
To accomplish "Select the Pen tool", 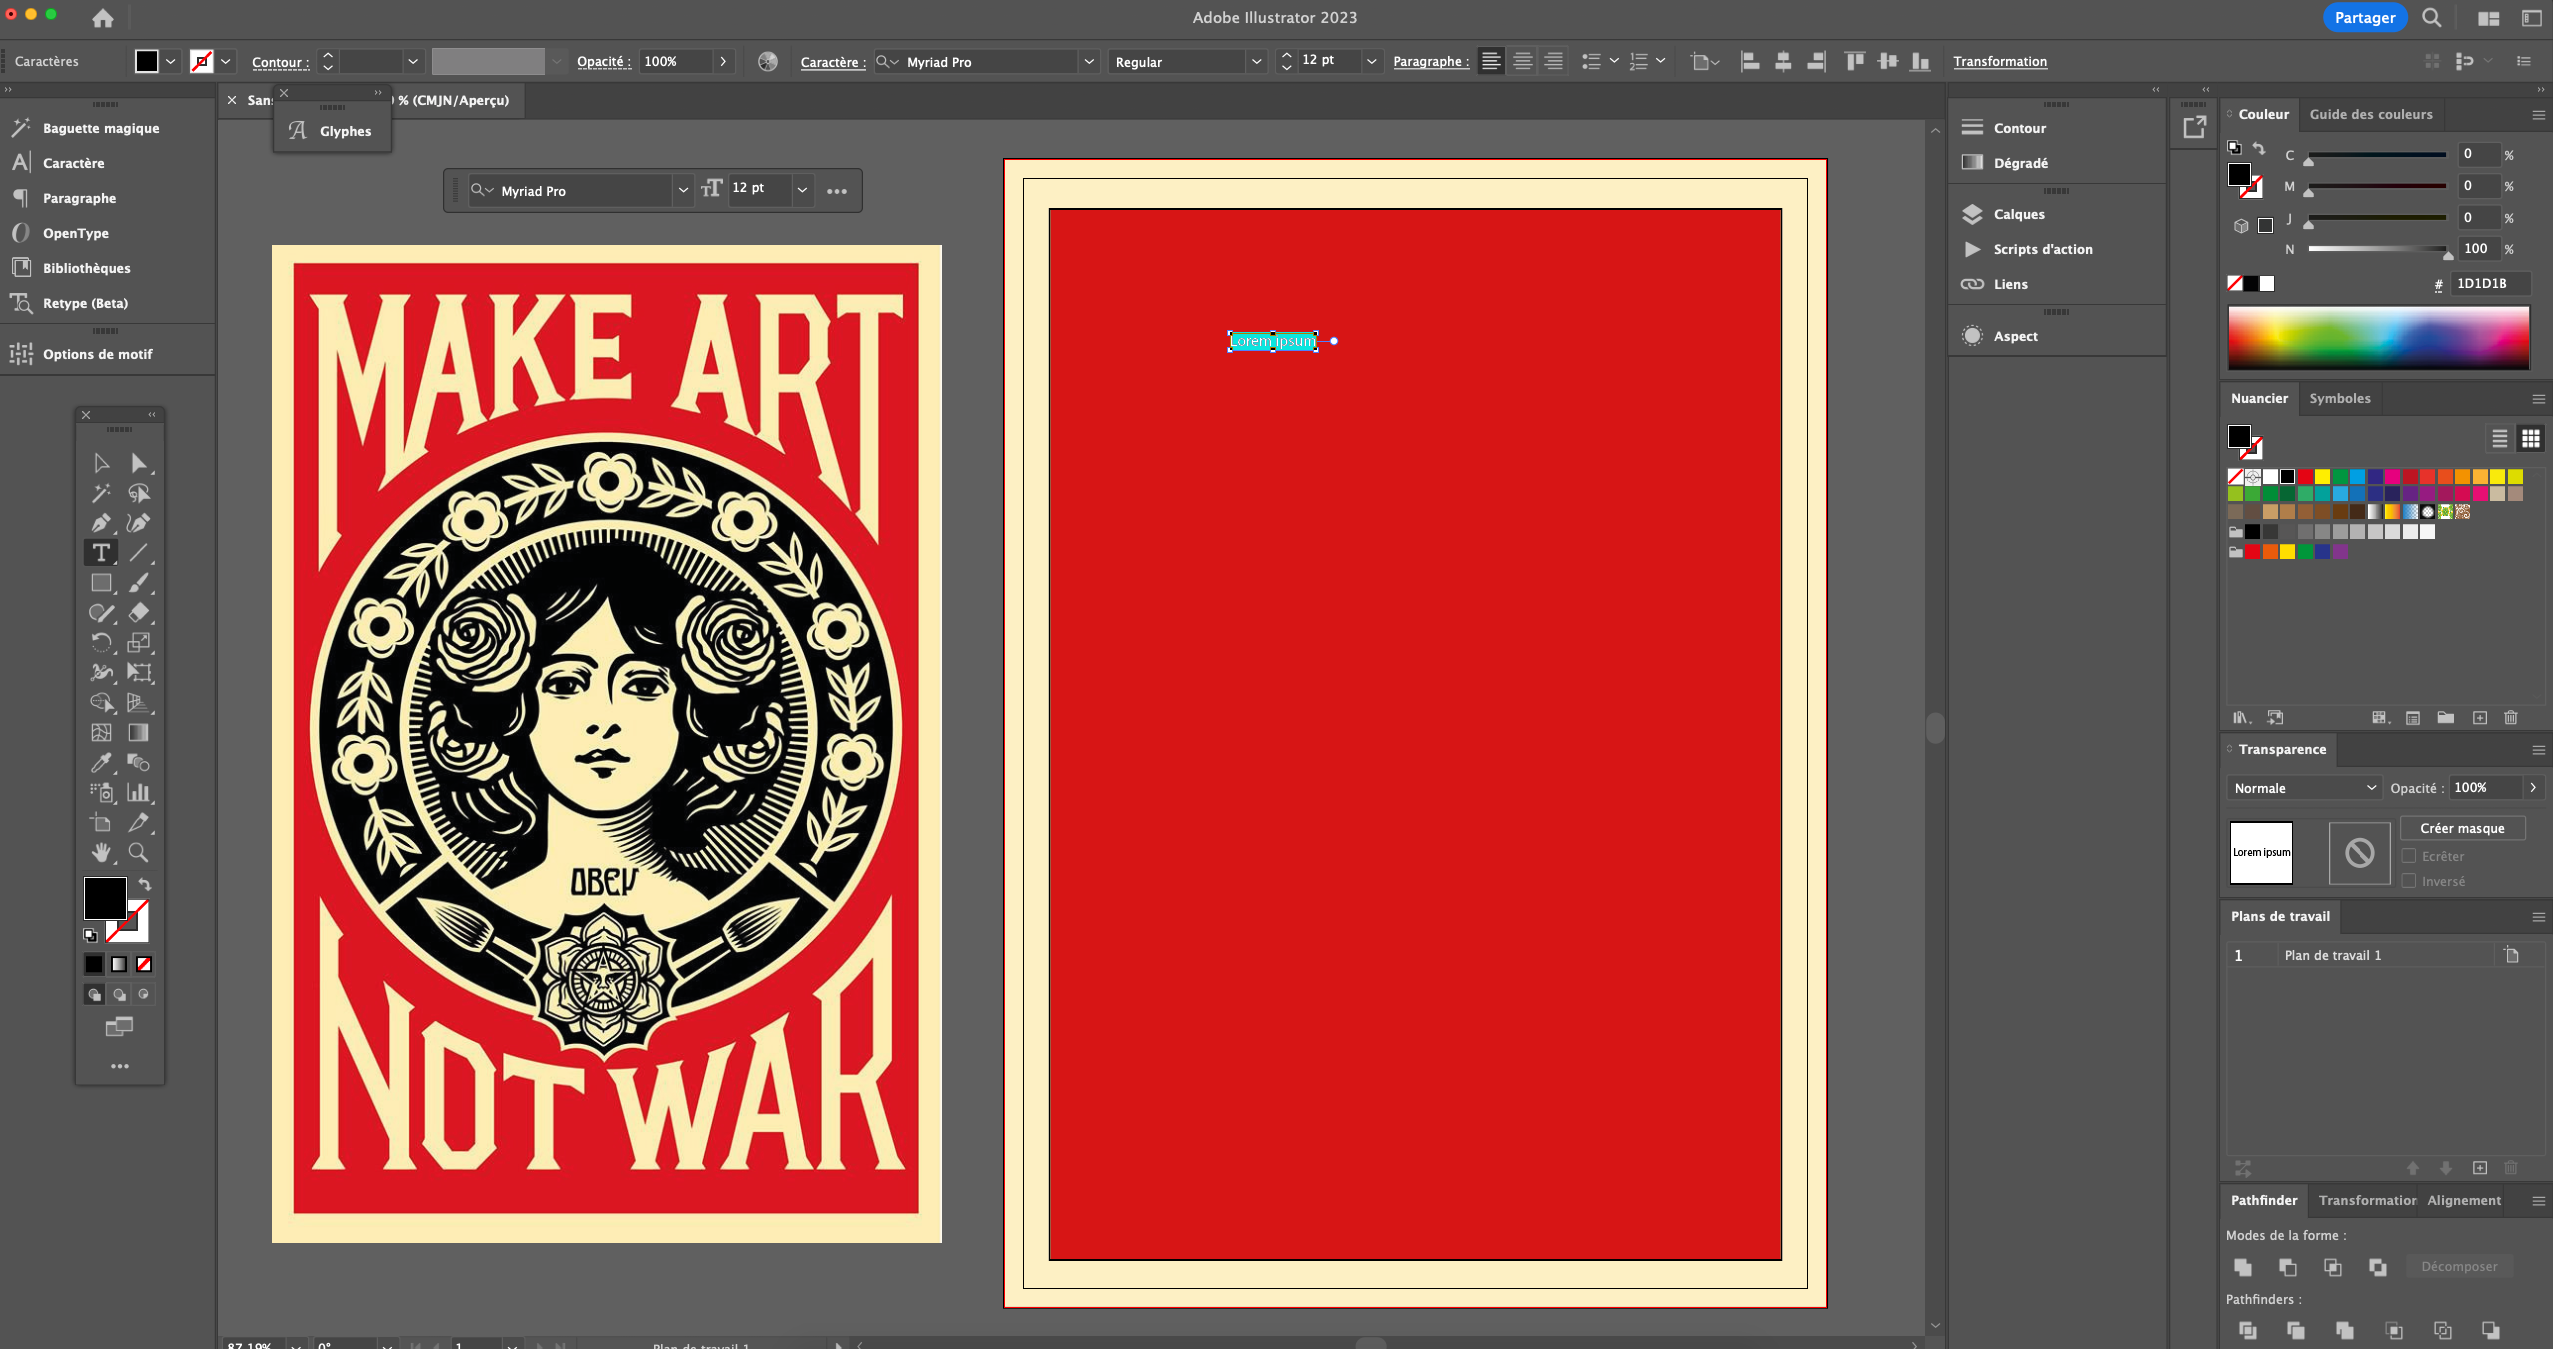I will point(101,523).
